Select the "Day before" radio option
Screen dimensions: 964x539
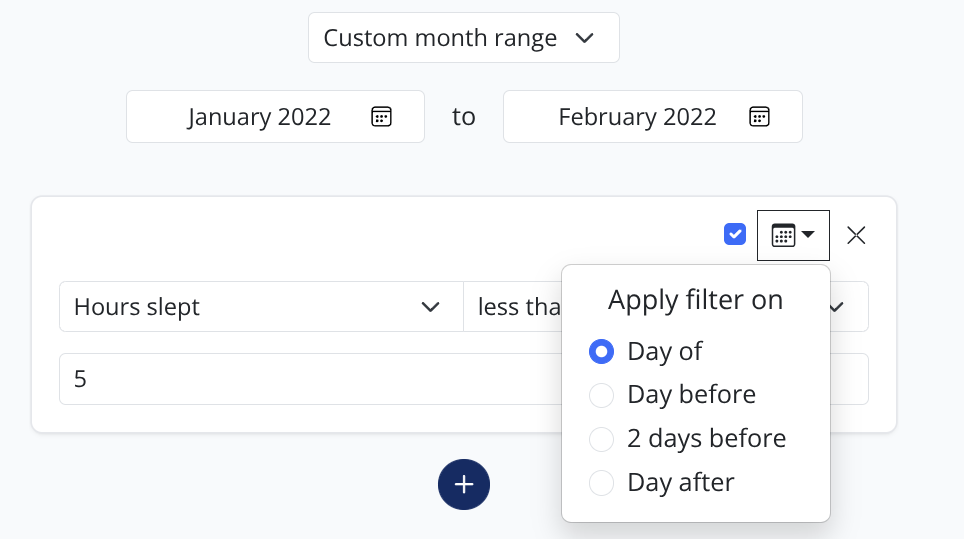coord(601,395)
